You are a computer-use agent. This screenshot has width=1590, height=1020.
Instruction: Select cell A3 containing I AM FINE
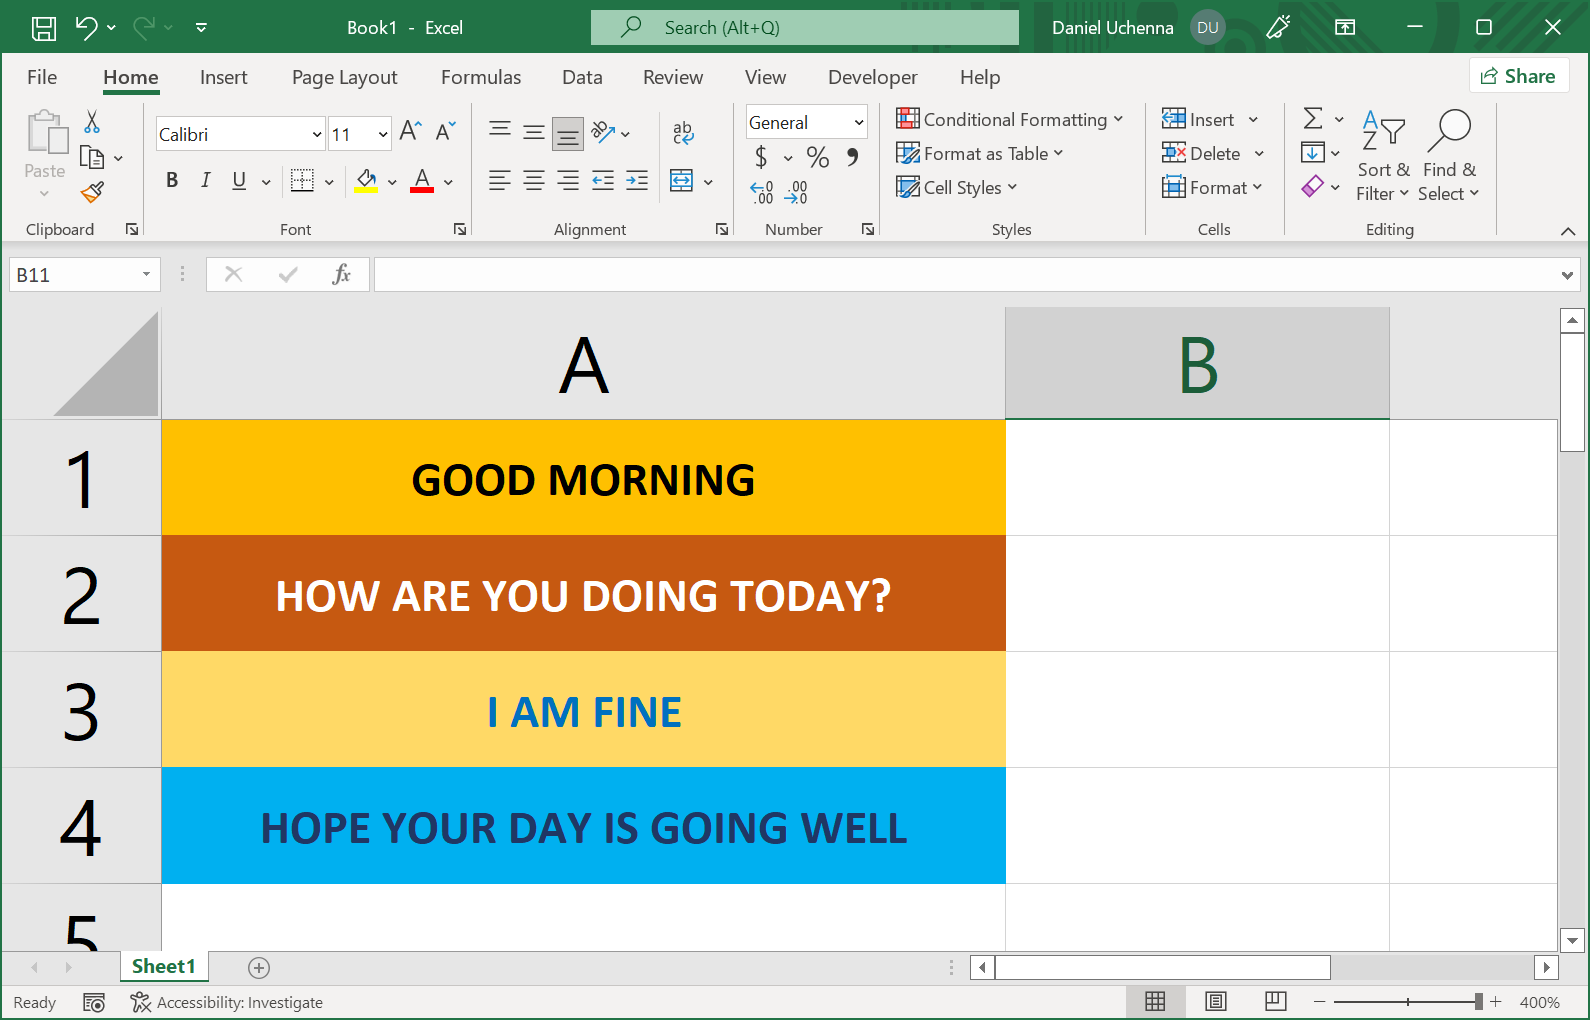point(583,710)
